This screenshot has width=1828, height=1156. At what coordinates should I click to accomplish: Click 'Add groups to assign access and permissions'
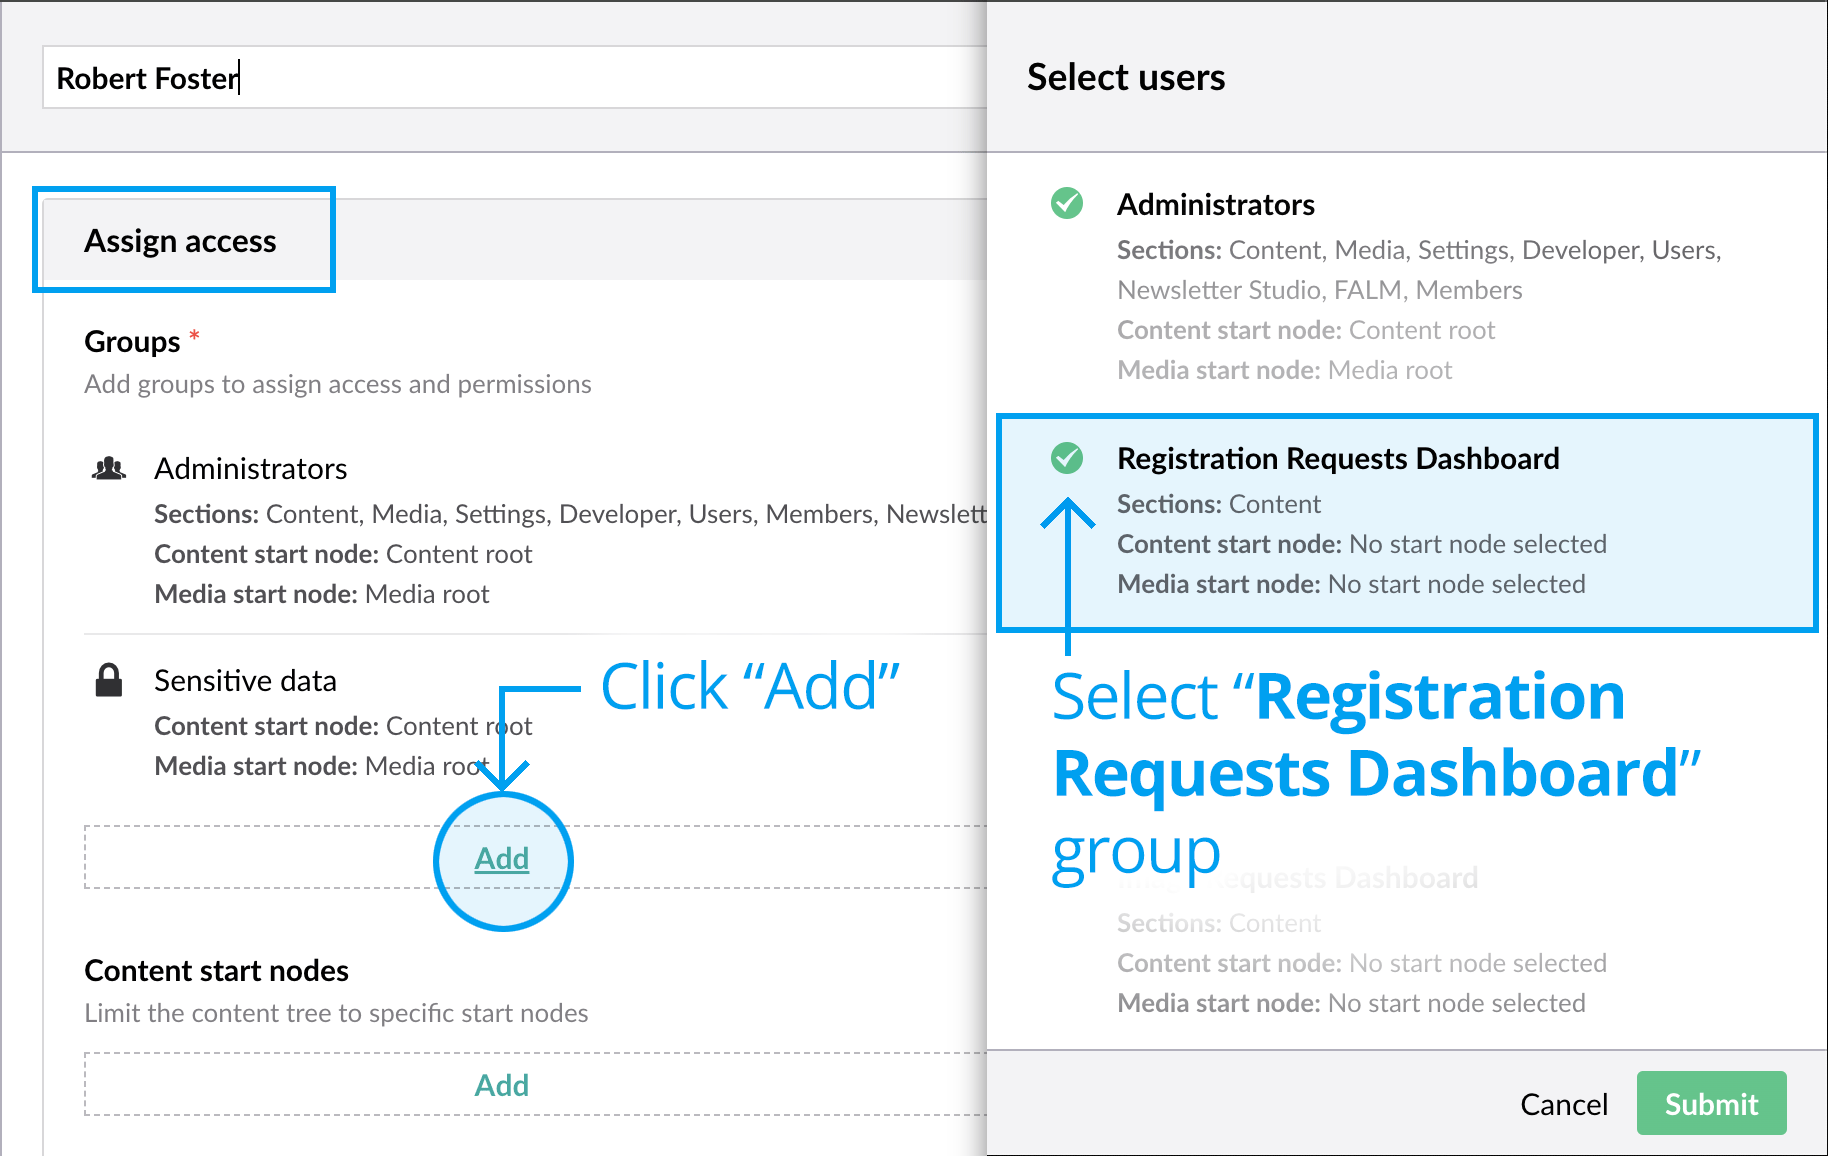[x=338, y=384]
